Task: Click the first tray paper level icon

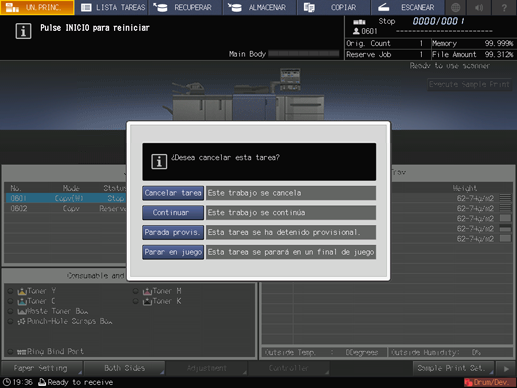Action: (x=505, y=198)
